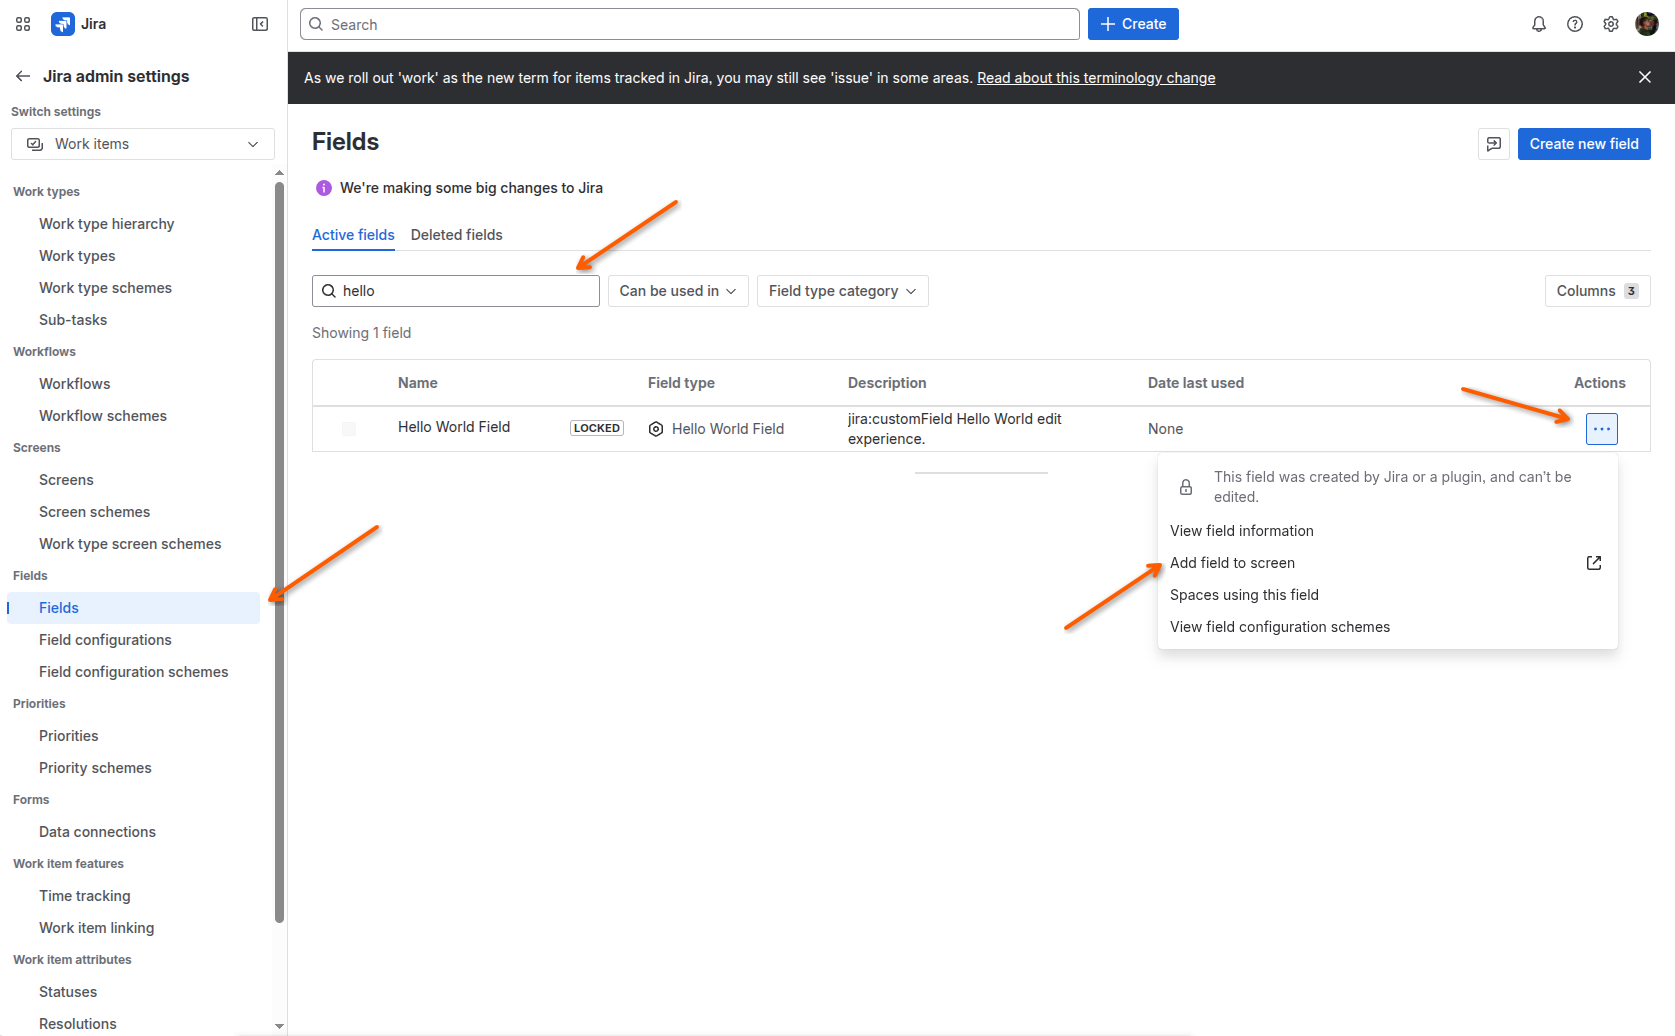Collapse the sidebar with panel icon
The height and width of the screenshot is (1036, 1675).
(260, 24)
